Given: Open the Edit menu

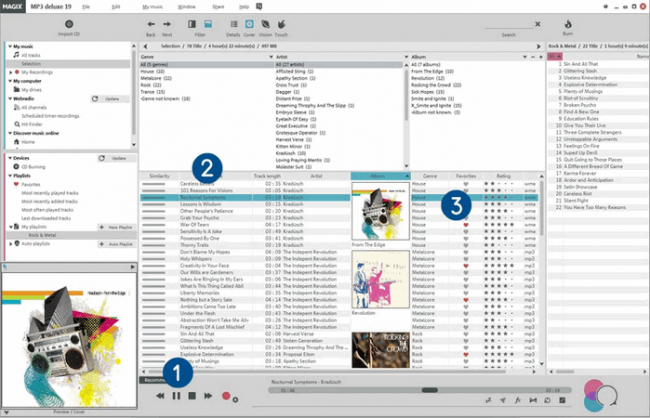Looking at the screenshot, I should click(x=116, y=7).
